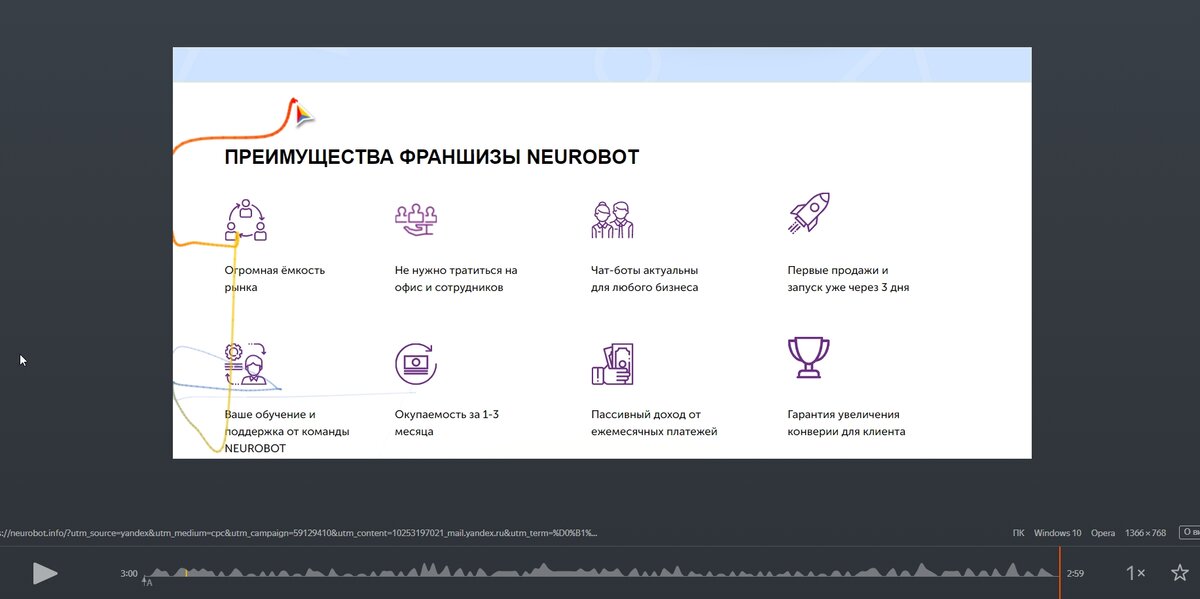Click 'Ваше обучение и поддержка от команды NEUROBOT'

pos(287,431)
